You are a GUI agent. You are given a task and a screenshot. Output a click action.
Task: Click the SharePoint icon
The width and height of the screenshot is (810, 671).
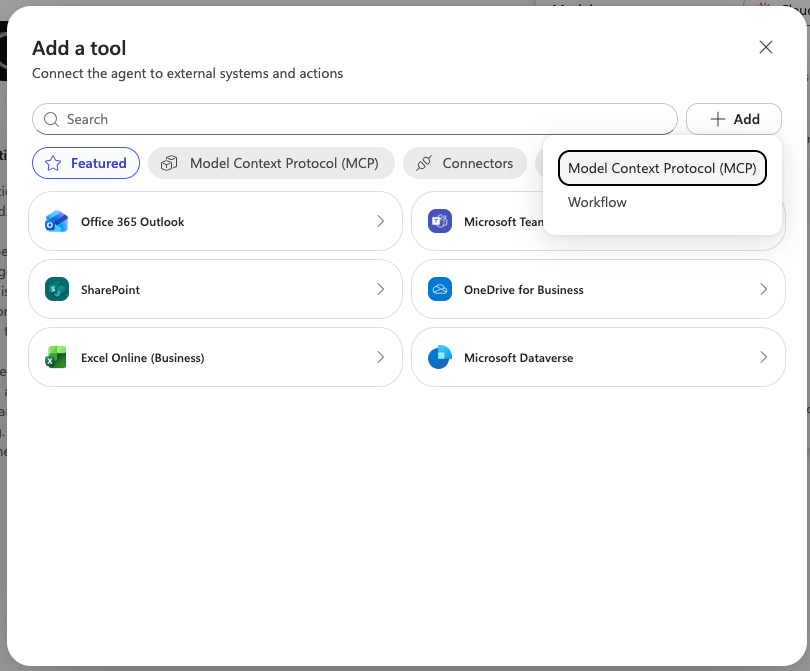pyautogui.click(x=57, y=289)
